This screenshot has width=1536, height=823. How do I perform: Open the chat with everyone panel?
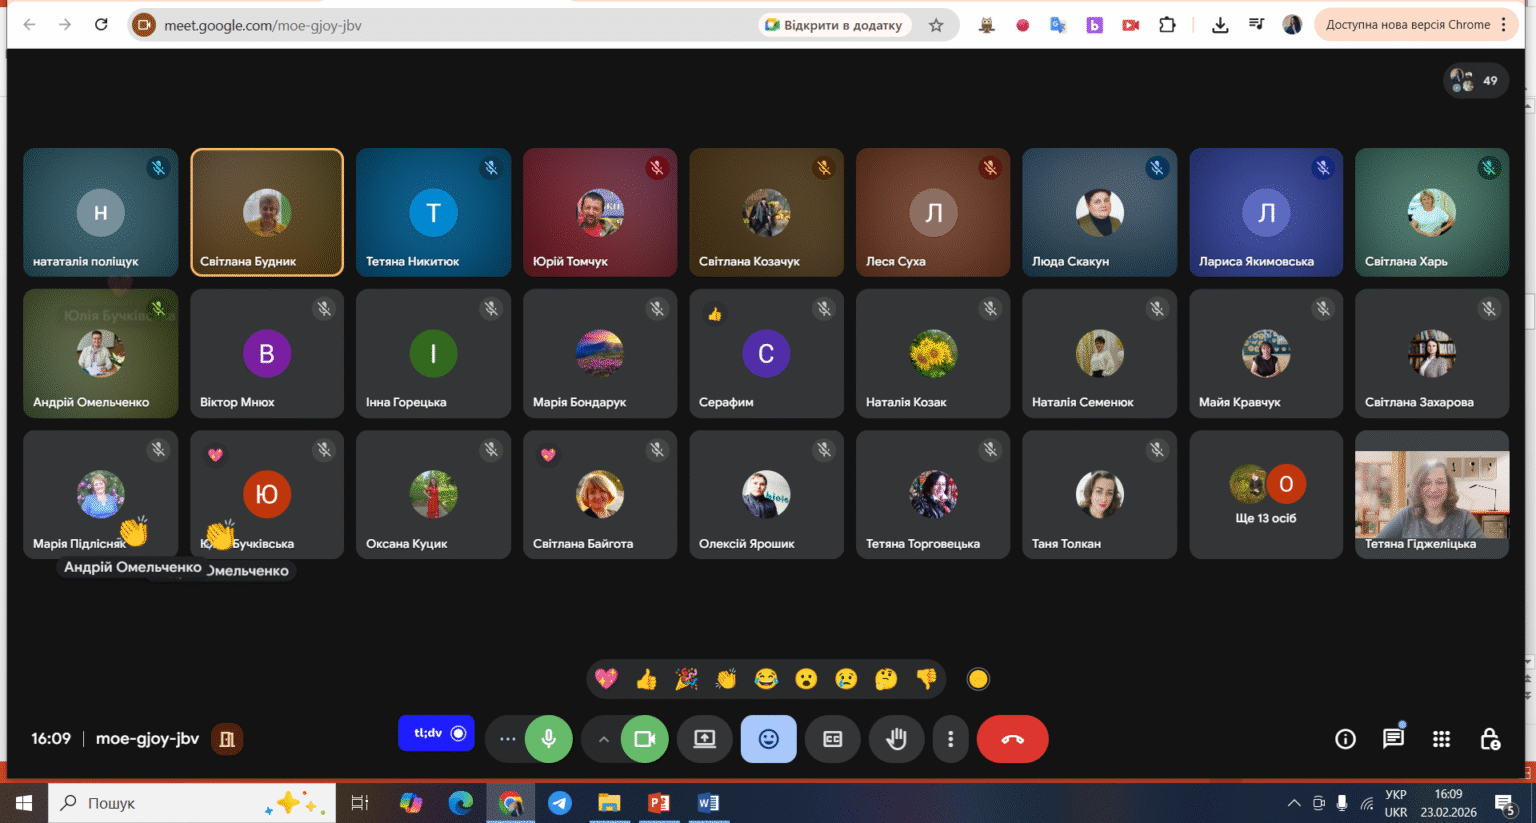coord(1393,739)
